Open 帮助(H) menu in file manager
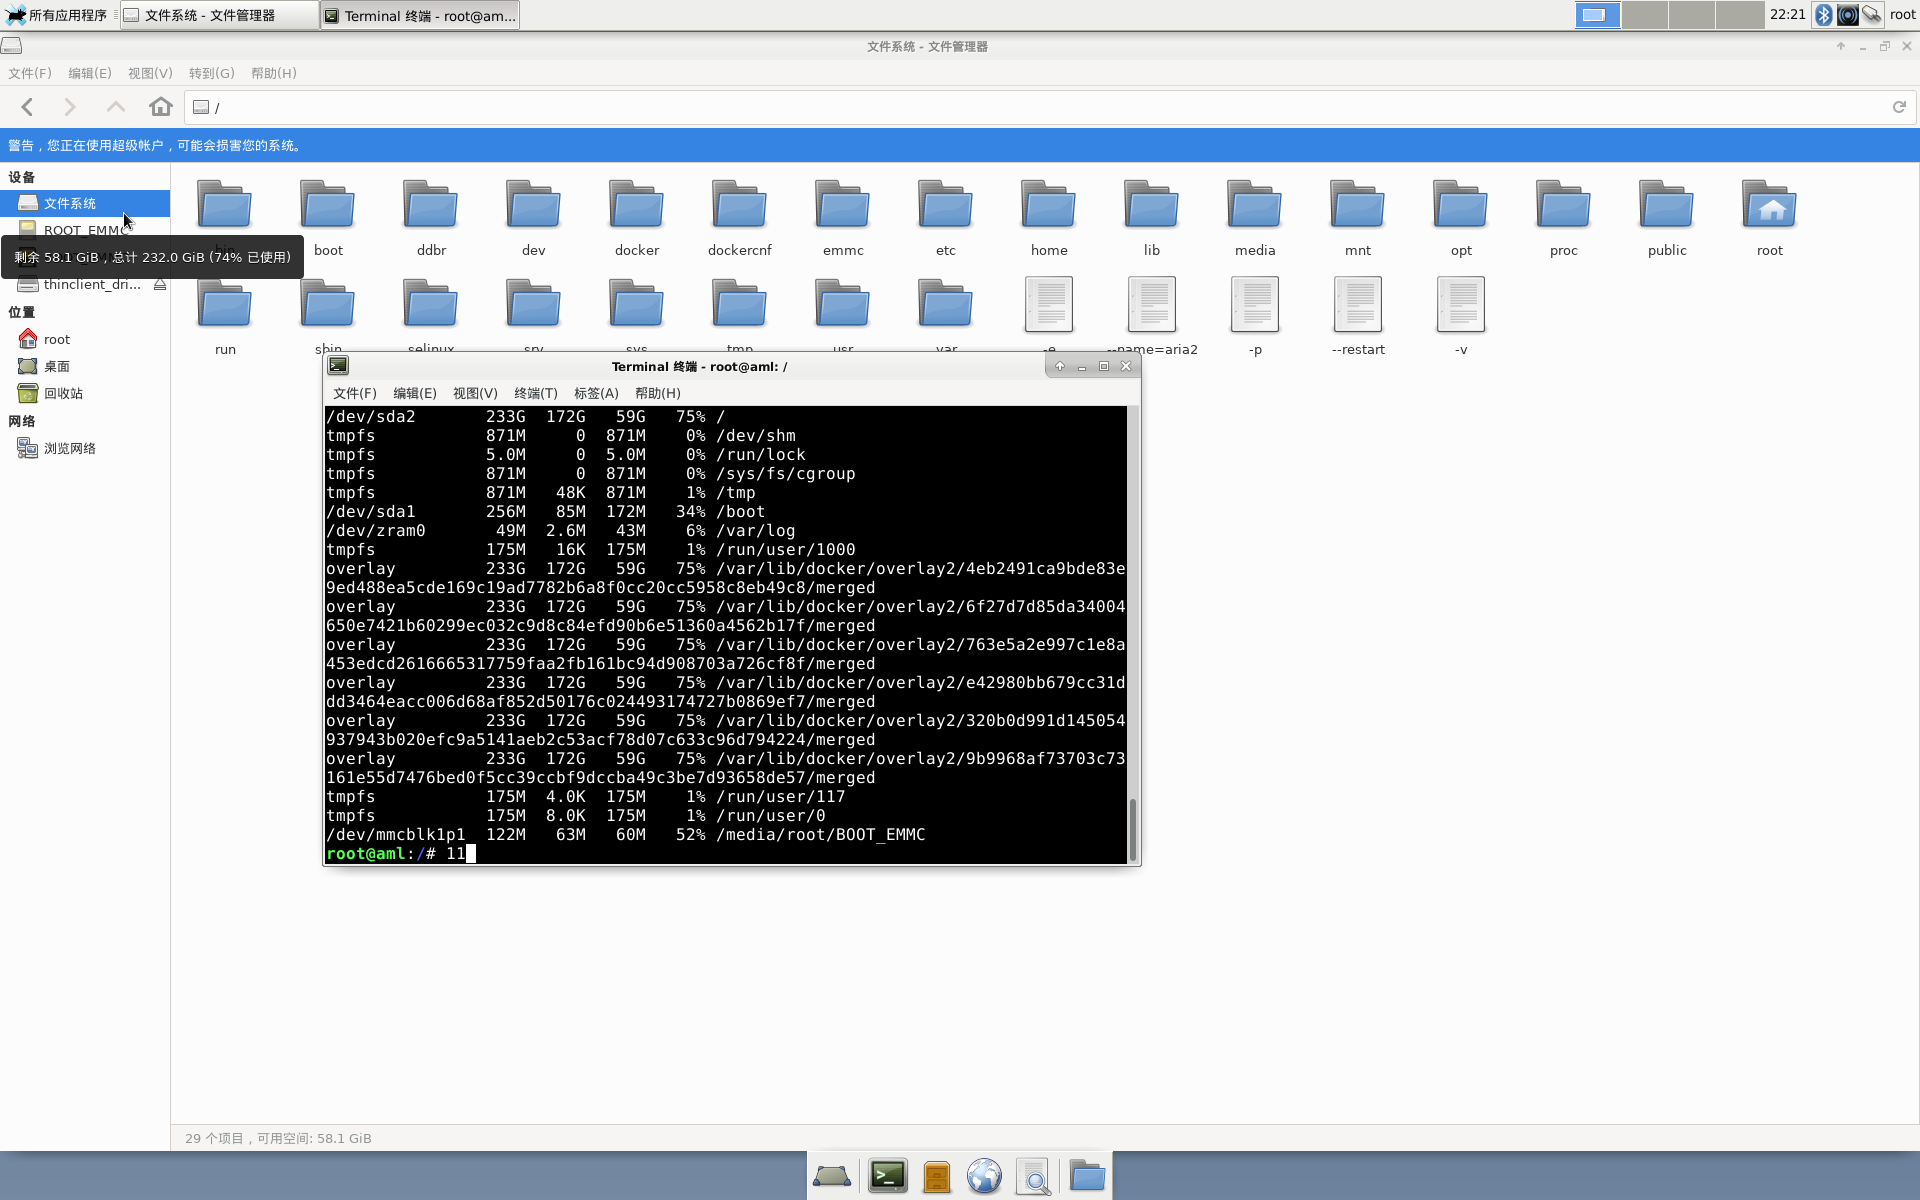 274,73
